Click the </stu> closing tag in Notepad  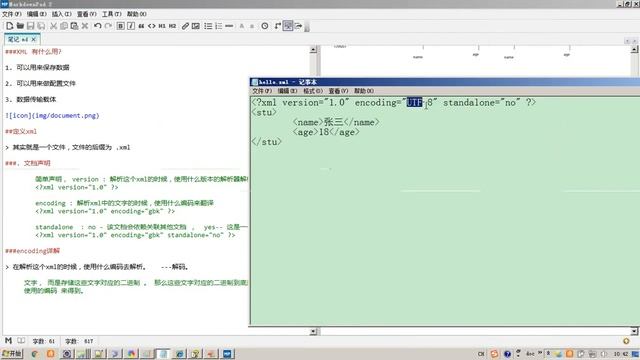tap(267, 142)
